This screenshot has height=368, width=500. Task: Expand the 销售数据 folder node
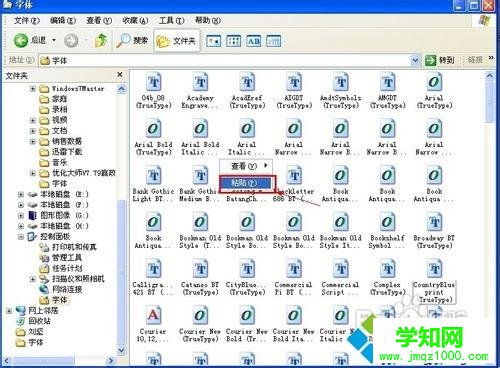click(33, 141)
